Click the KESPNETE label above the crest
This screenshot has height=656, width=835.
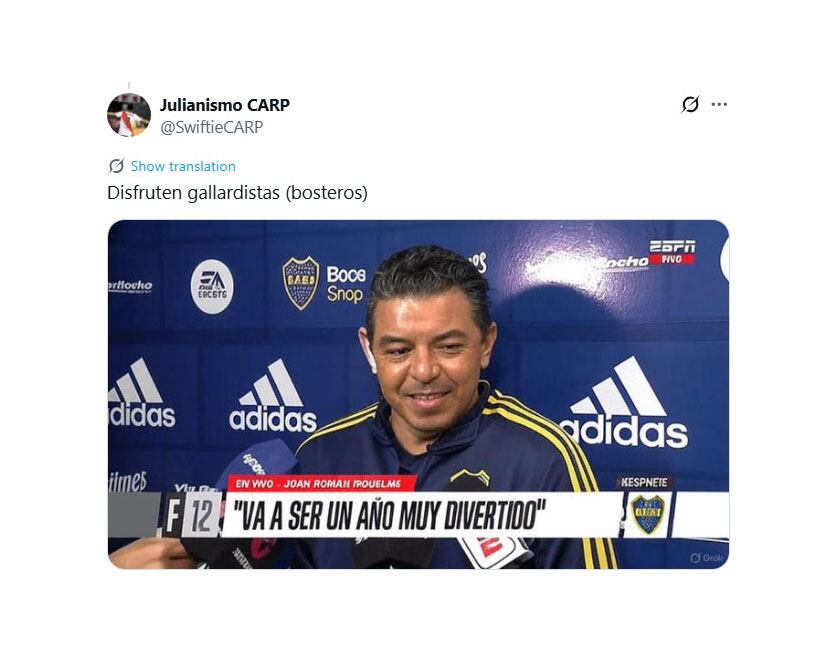click(x=644, y=482)
